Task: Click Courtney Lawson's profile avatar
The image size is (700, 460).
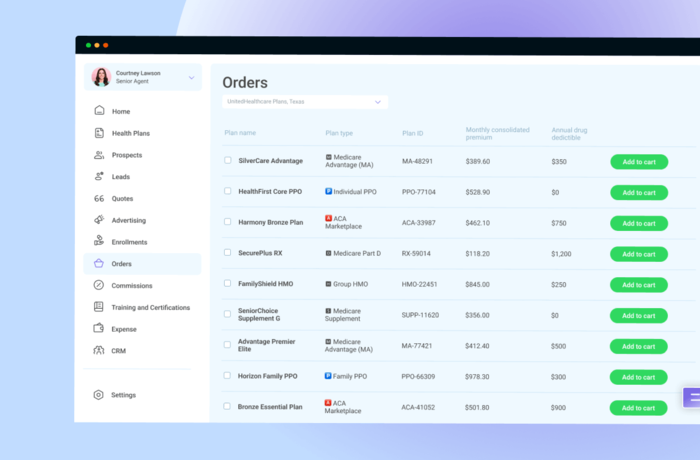Action: click(101, 77)
